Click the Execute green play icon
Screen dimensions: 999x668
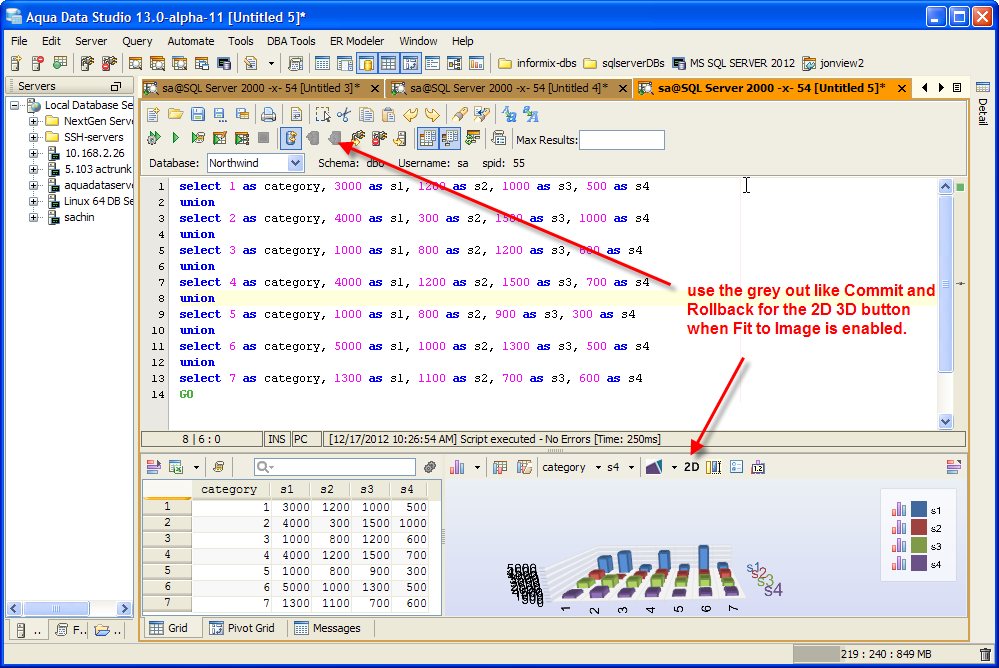point(176,138)
